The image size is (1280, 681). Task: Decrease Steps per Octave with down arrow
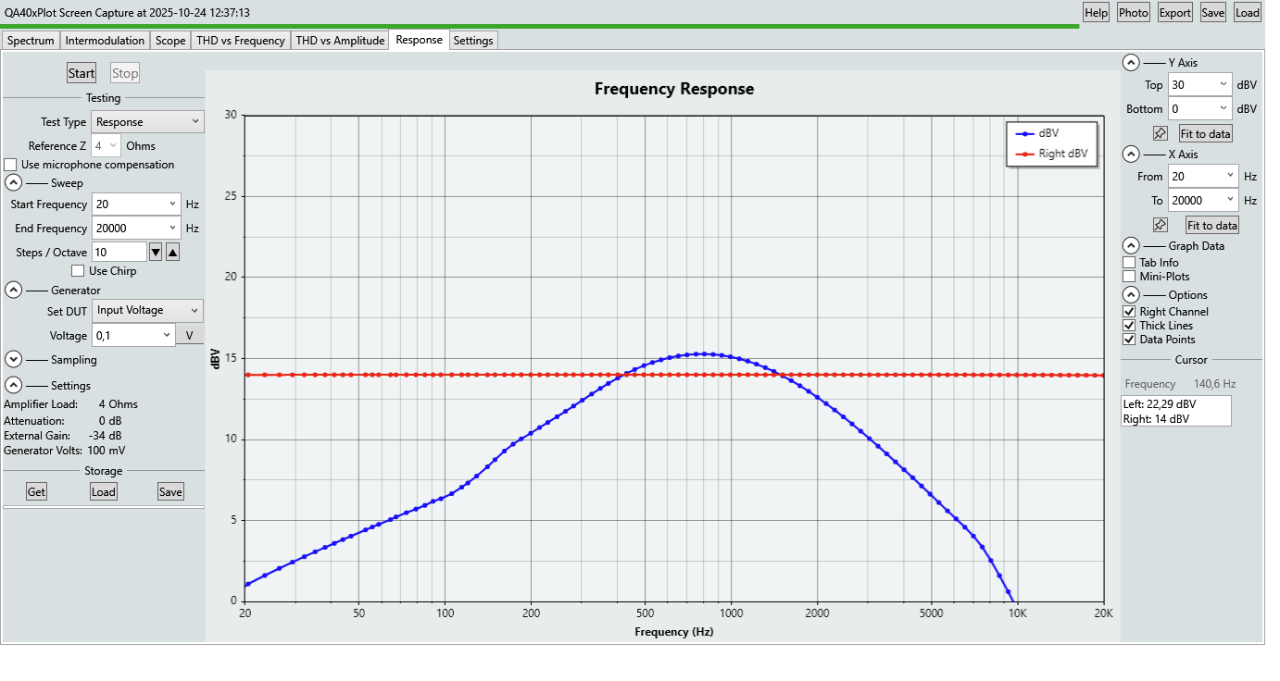point(155,252)
